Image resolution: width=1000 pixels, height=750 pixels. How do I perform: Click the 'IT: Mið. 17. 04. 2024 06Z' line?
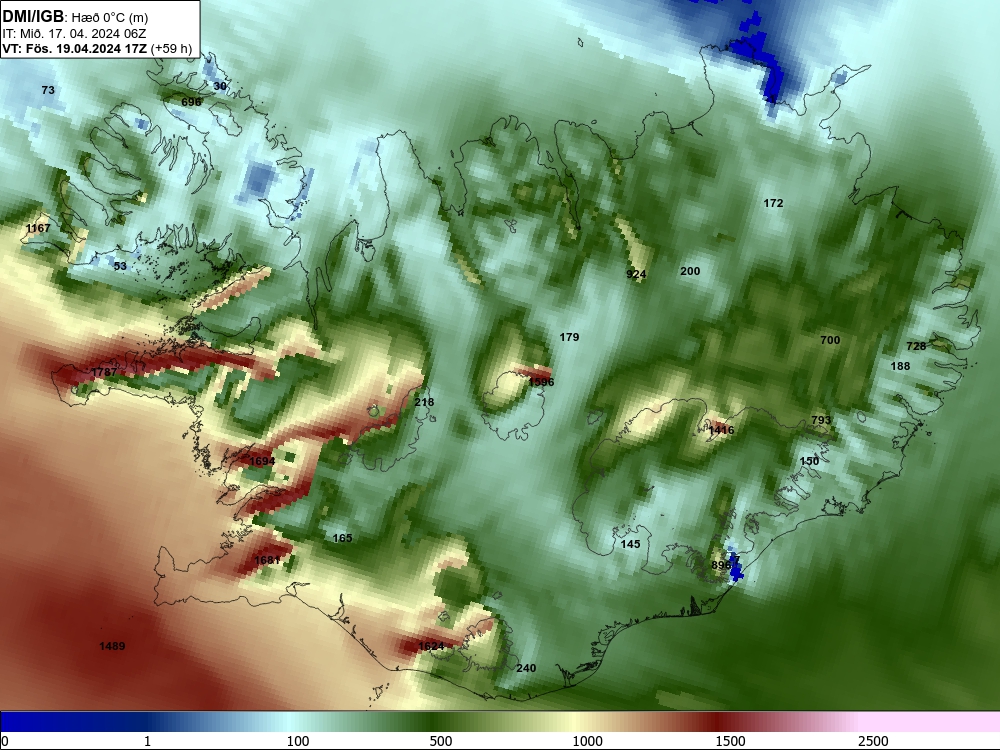pos(74,34)
